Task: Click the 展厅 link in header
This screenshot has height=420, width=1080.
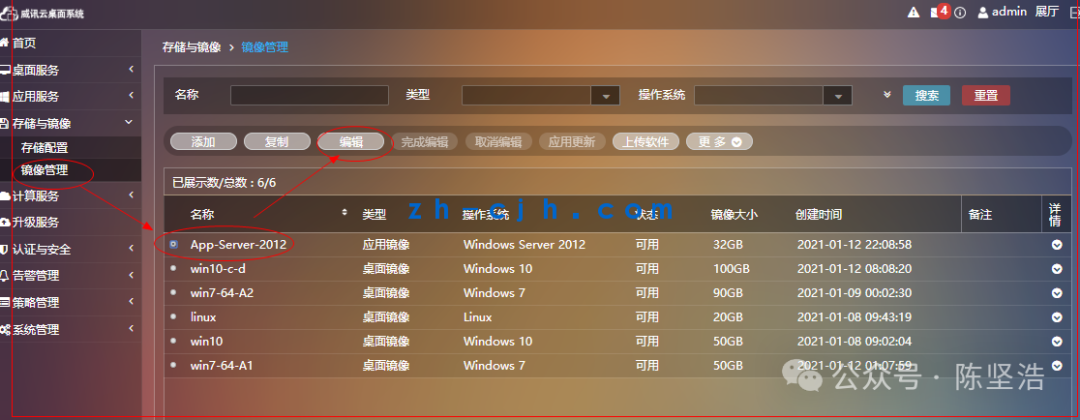Action: (x=1046, y=12)
